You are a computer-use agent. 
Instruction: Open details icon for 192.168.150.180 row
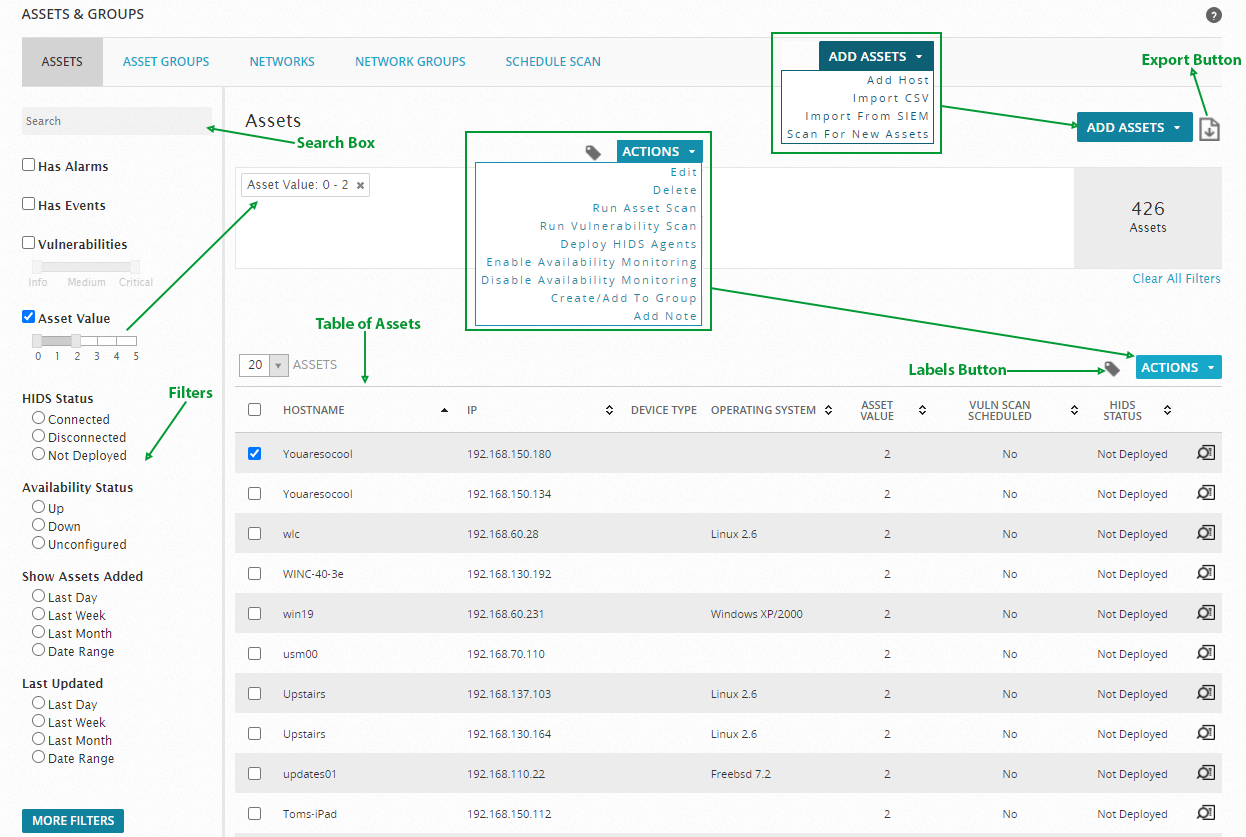coord(1206,453)
